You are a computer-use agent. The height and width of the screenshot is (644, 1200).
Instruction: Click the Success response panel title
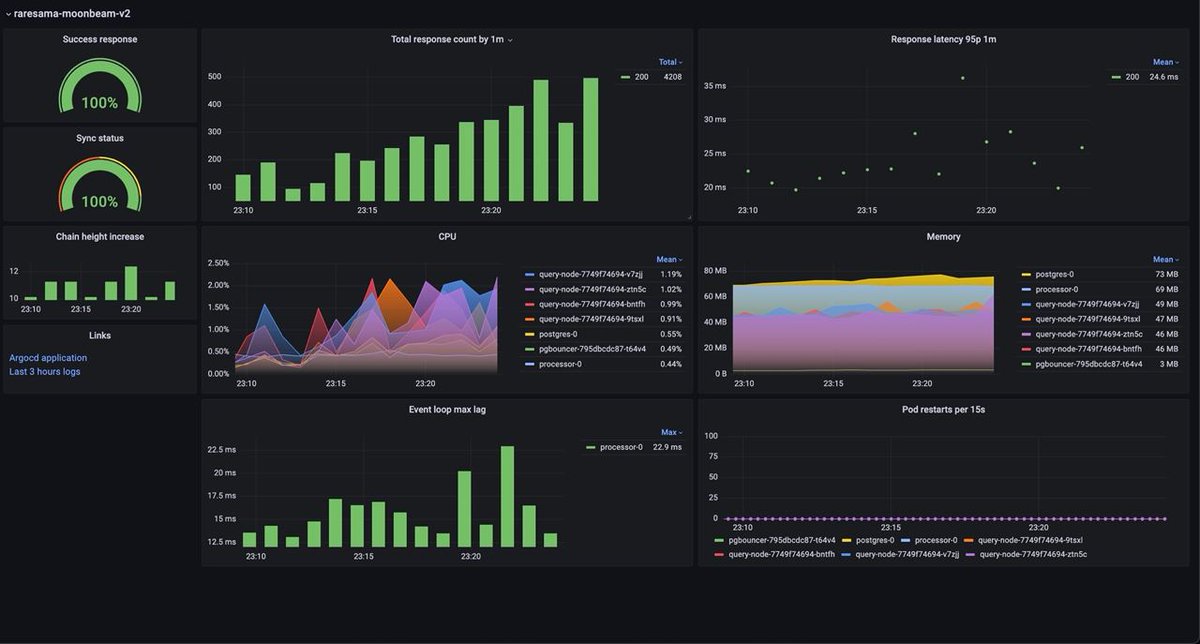100,40
